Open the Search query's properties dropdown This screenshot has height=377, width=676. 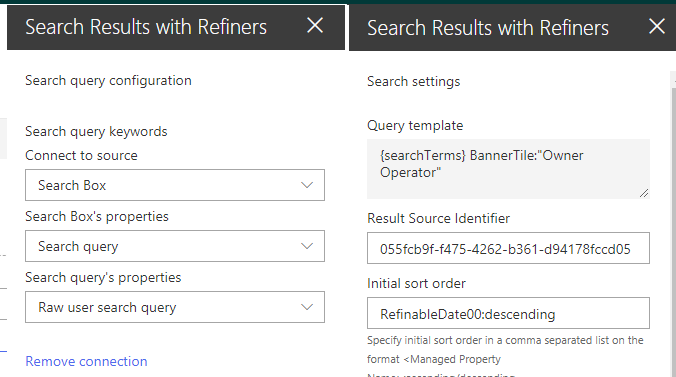click(175, 307)
